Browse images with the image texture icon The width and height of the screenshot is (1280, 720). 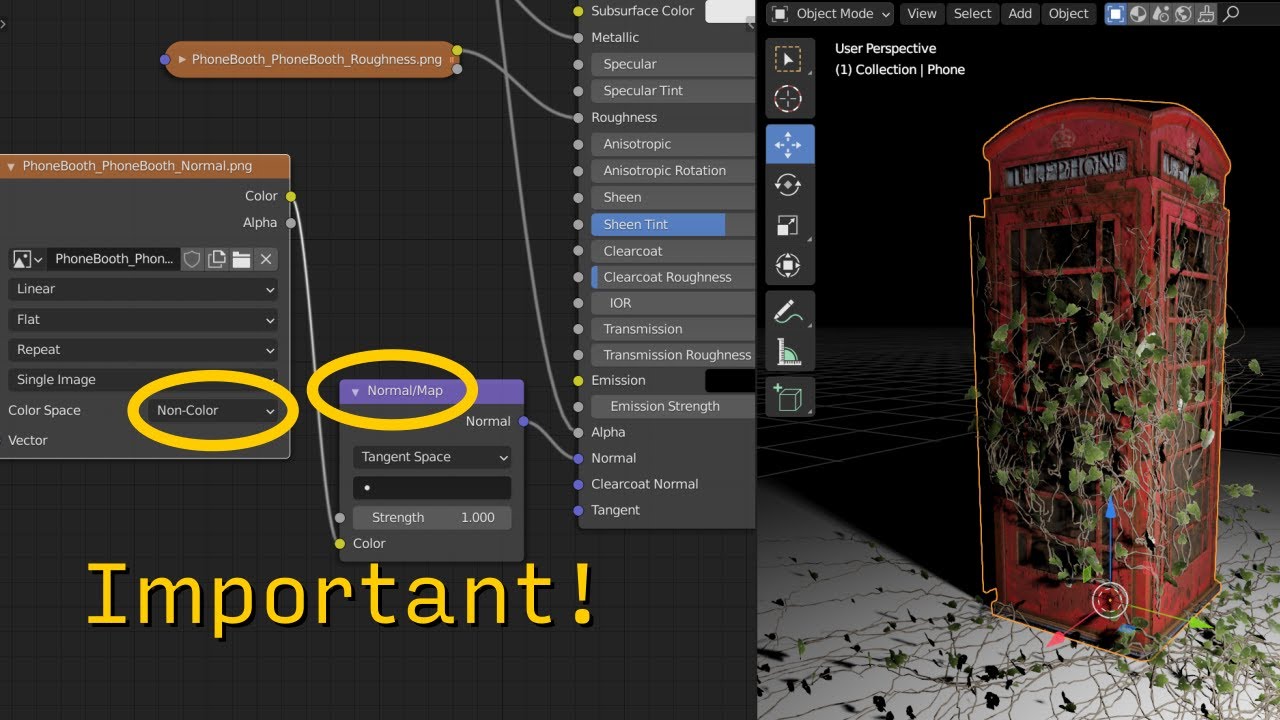click(27, 259)
